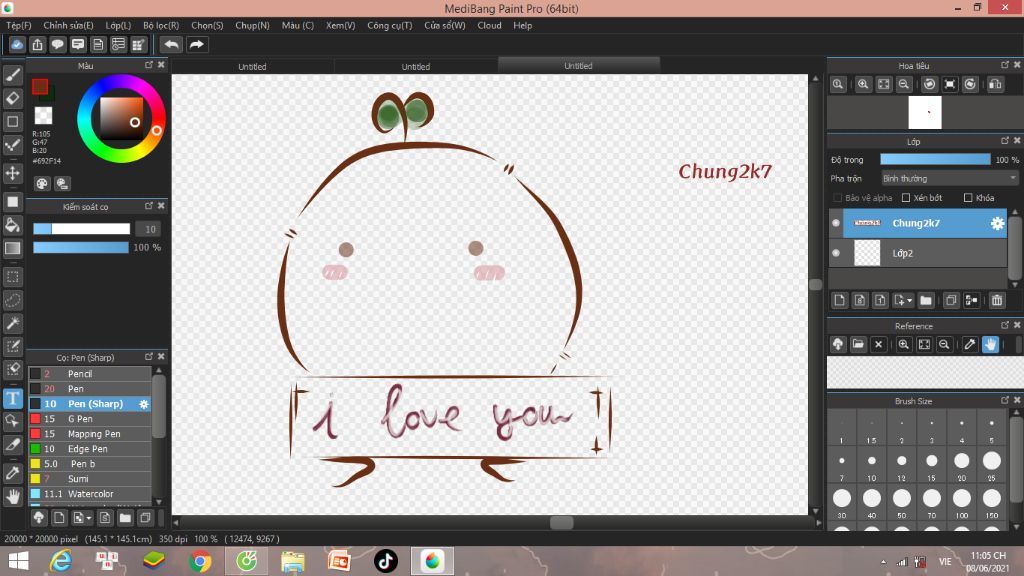Image resolution: width=1024 pixels, height=576 pixels.
Task: Open a reference image file
Action: pos(858,344)
